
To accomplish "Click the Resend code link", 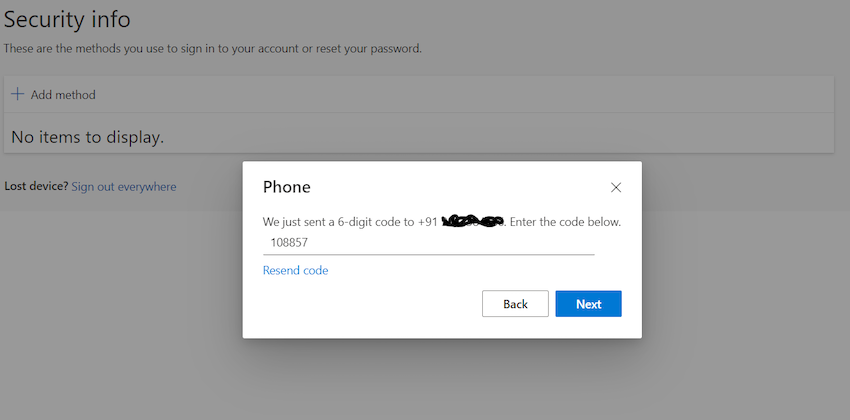I will pyautogui.click(x=295, y=271).
